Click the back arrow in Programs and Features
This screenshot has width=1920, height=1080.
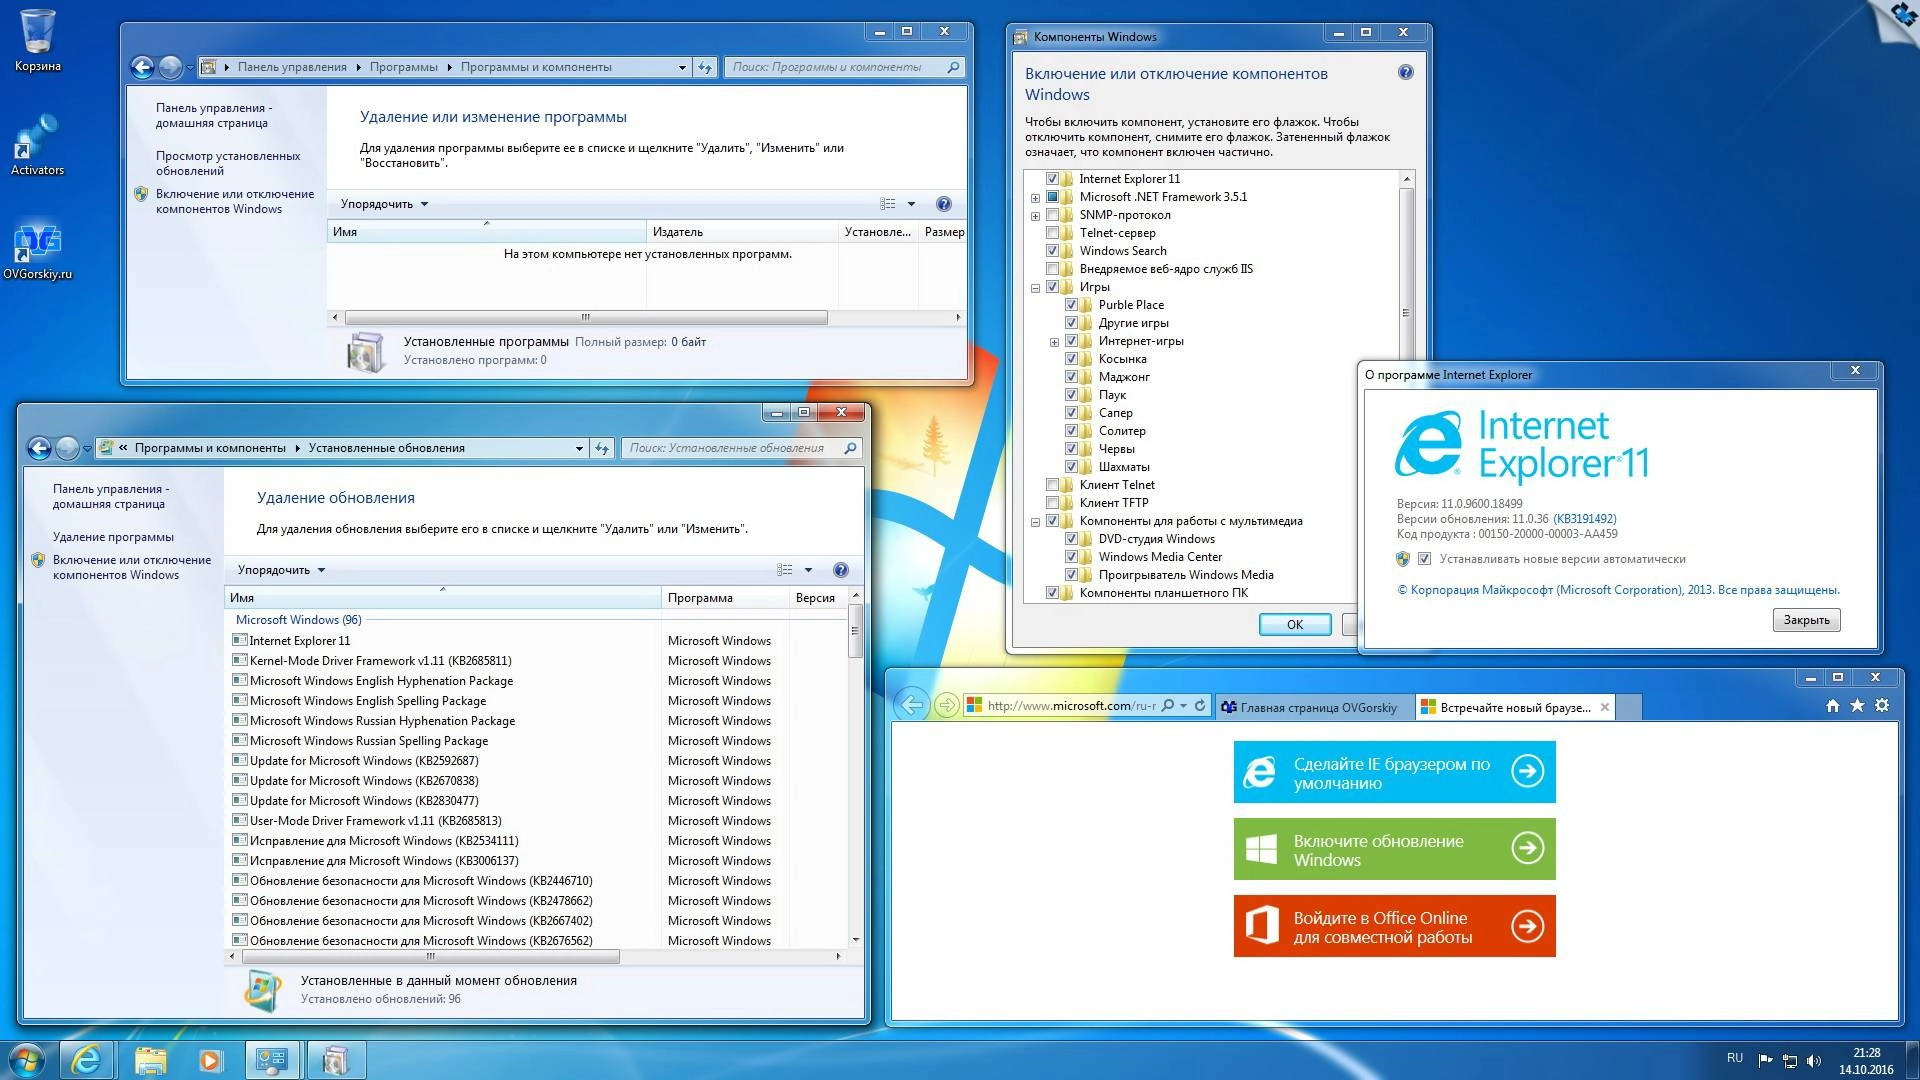[143, 67]
